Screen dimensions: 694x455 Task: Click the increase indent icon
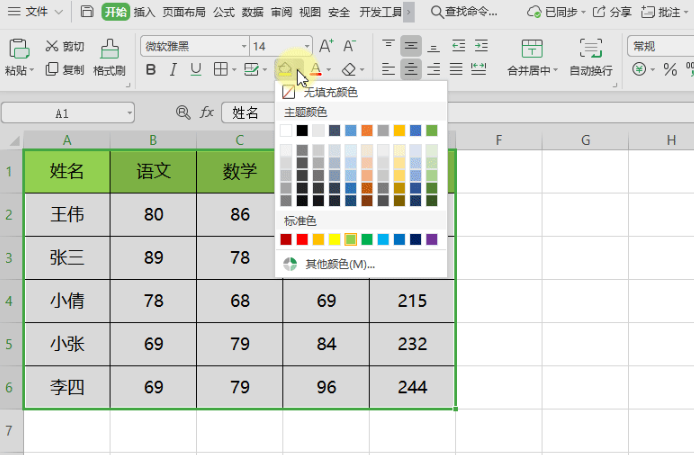(x=481, y=46)
